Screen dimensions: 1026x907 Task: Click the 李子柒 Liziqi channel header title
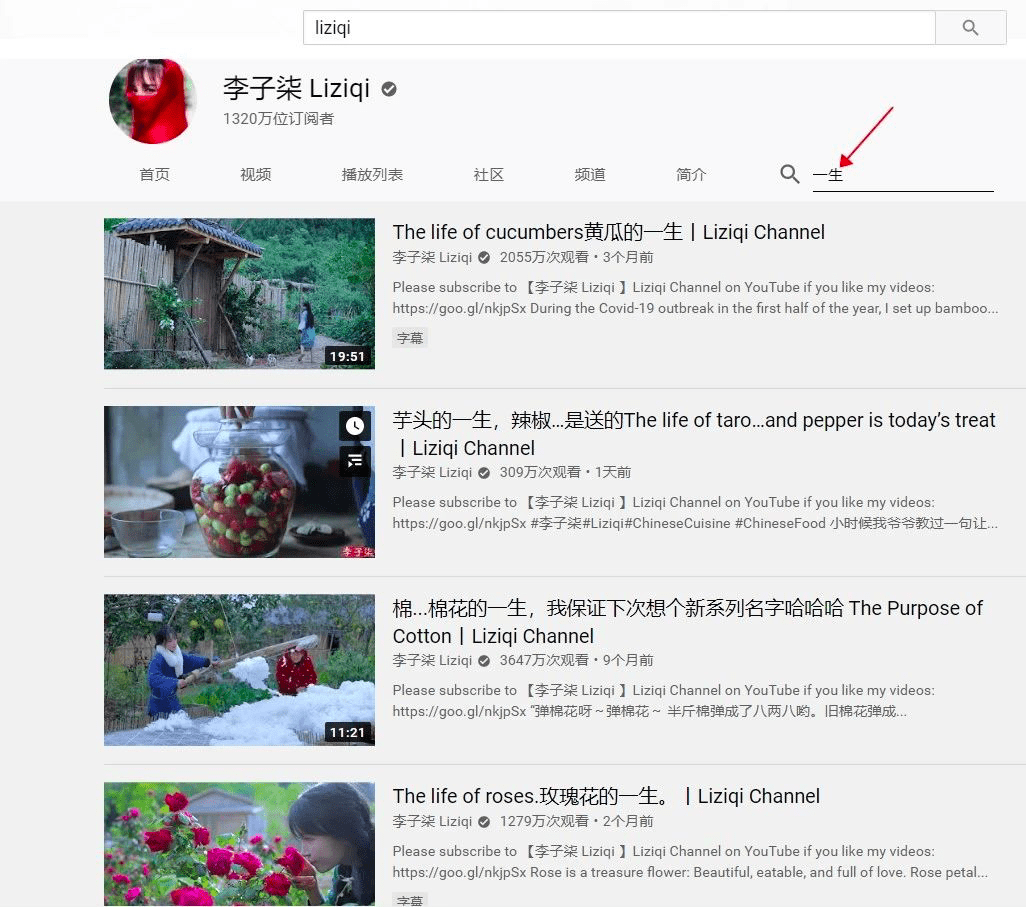point(296,88)
